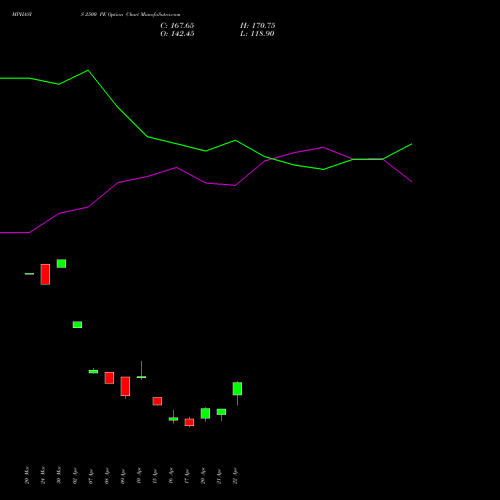This screenshot has width=500, height=500.
Task: Click the right end of the purple indicator line
Action: (x=411, y=181)
